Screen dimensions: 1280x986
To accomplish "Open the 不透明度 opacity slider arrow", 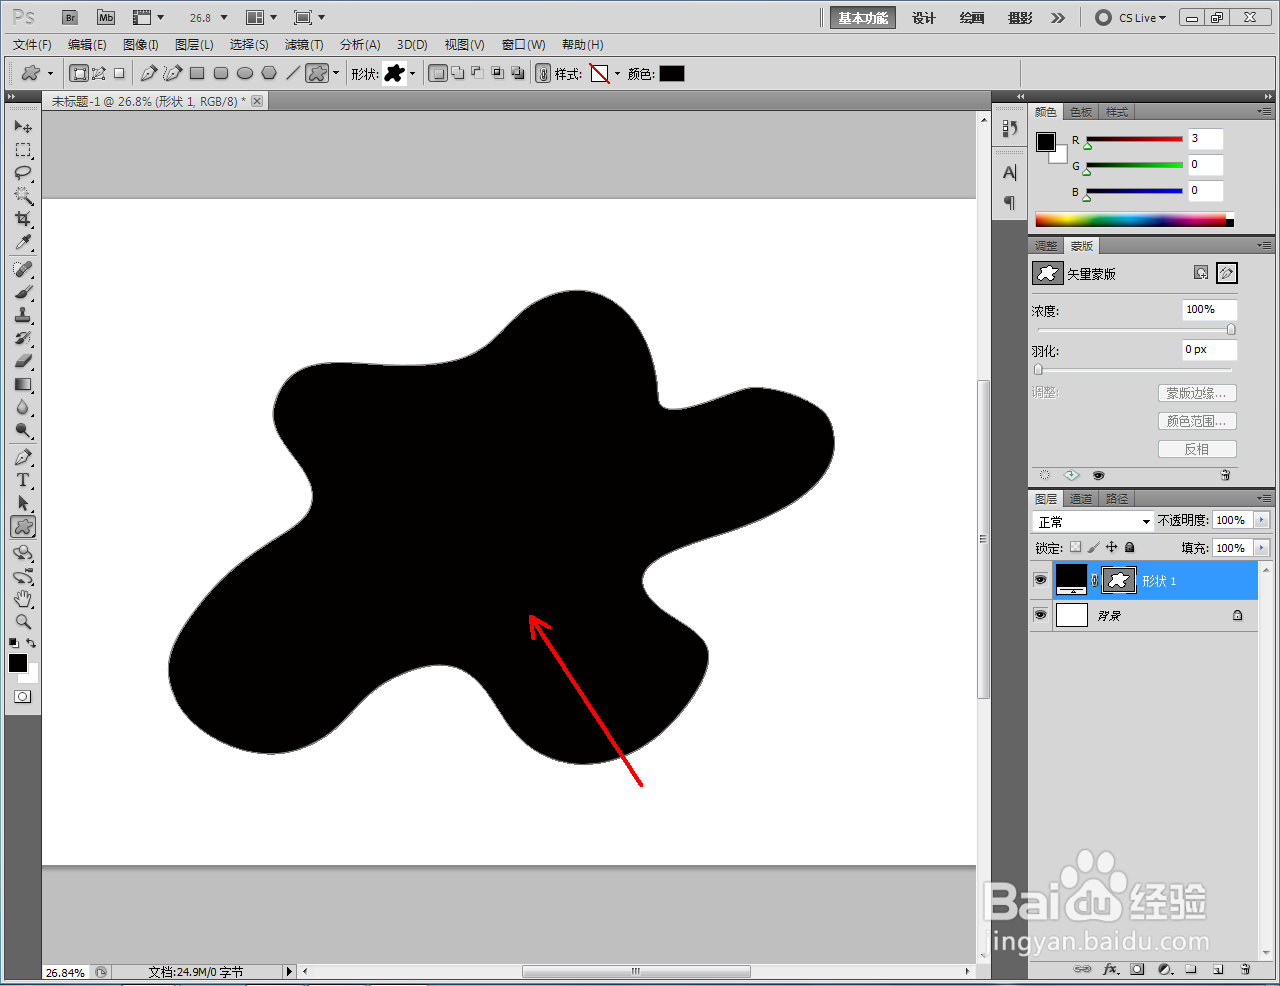I will 1261,520.
